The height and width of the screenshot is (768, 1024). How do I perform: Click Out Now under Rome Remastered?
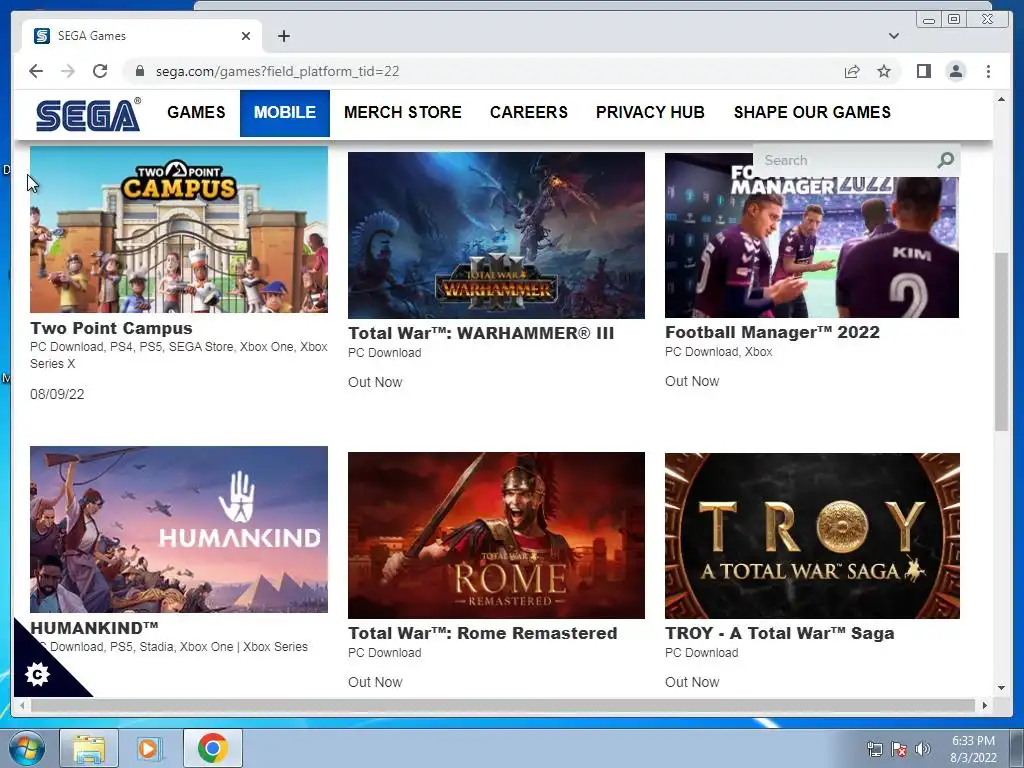[x=375, y=682]
